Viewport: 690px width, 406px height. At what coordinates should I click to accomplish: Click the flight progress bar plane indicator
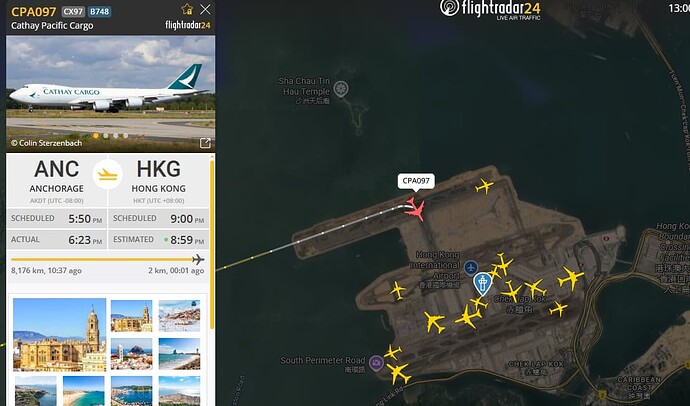tap(198, 260)
